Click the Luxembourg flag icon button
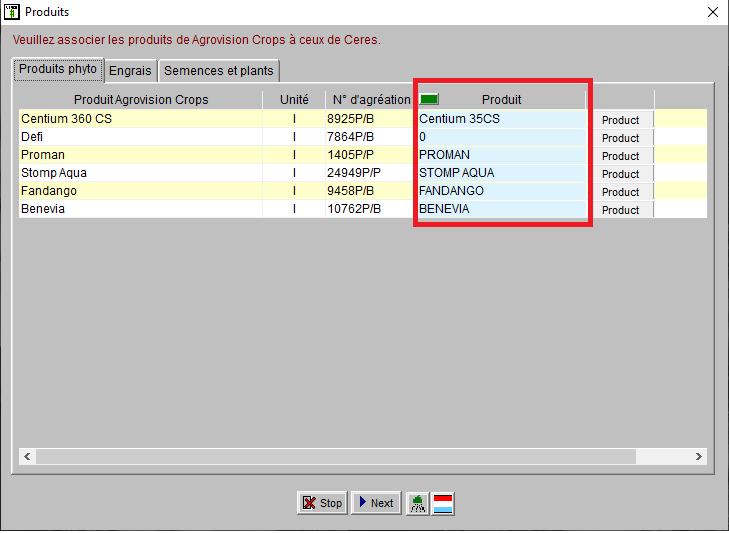The image size is (729, 533). click(x=443, y=503)
